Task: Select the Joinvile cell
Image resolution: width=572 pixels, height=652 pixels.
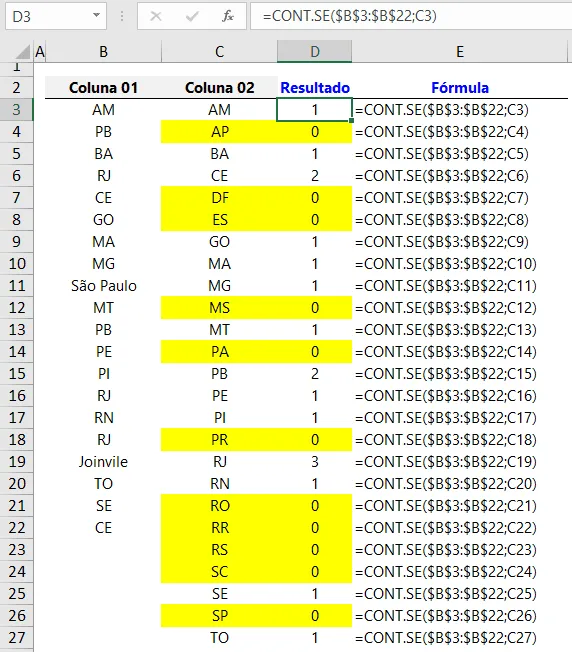Action: pos(103,462)
